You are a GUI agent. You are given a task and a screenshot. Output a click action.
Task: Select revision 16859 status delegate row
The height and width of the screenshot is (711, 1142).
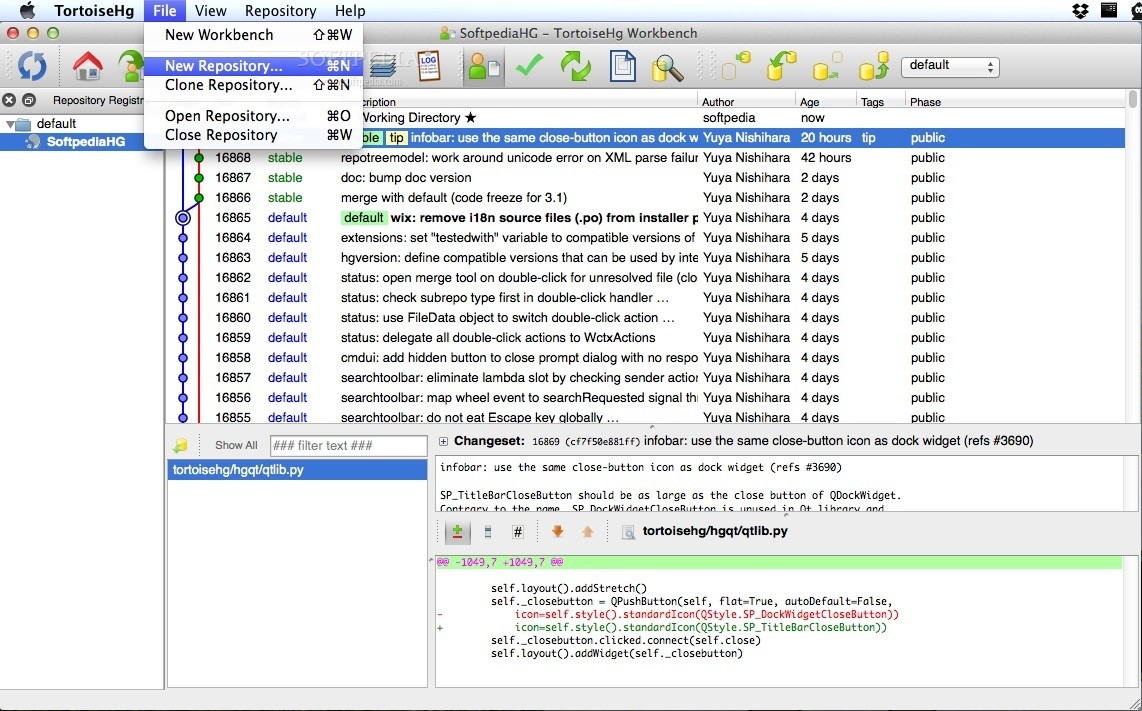(x=646, y=338)
